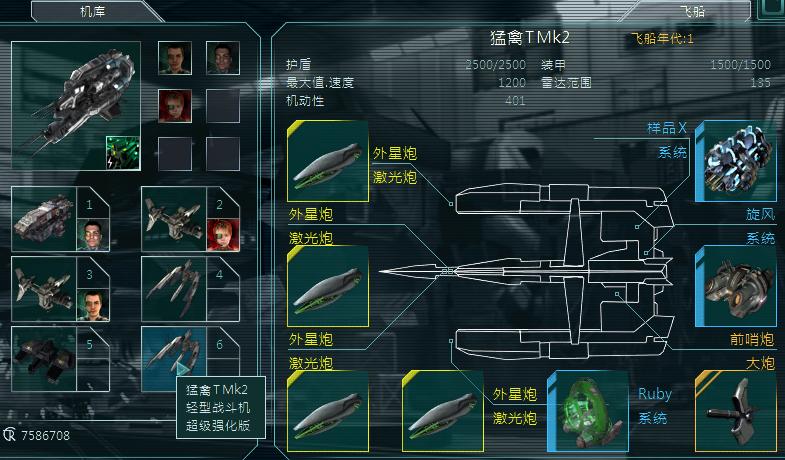Screen dimensions: 785x460
Task: Click the highlighted slot 6 ship
Action: pos(174,359)
